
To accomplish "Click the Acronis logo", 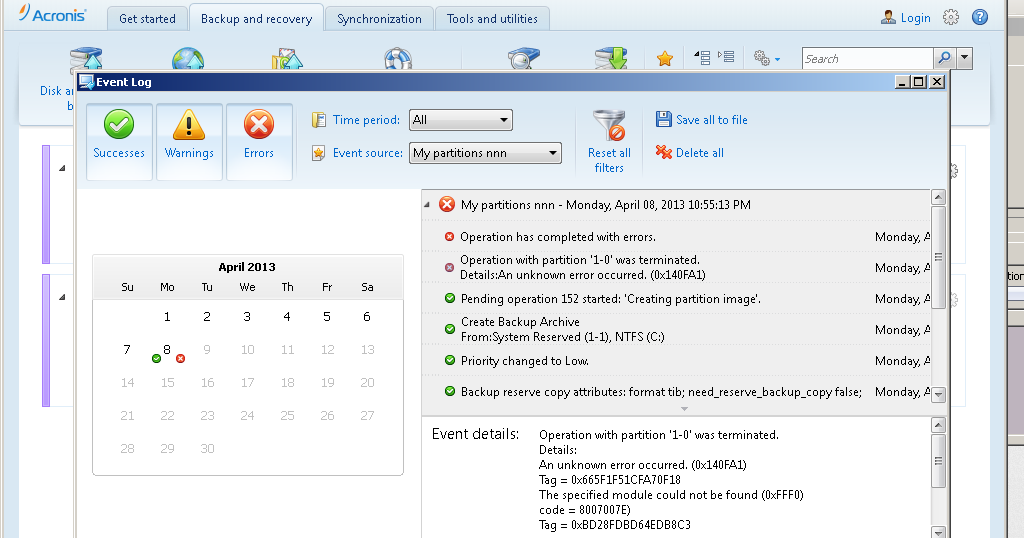I will coord(52,14).
